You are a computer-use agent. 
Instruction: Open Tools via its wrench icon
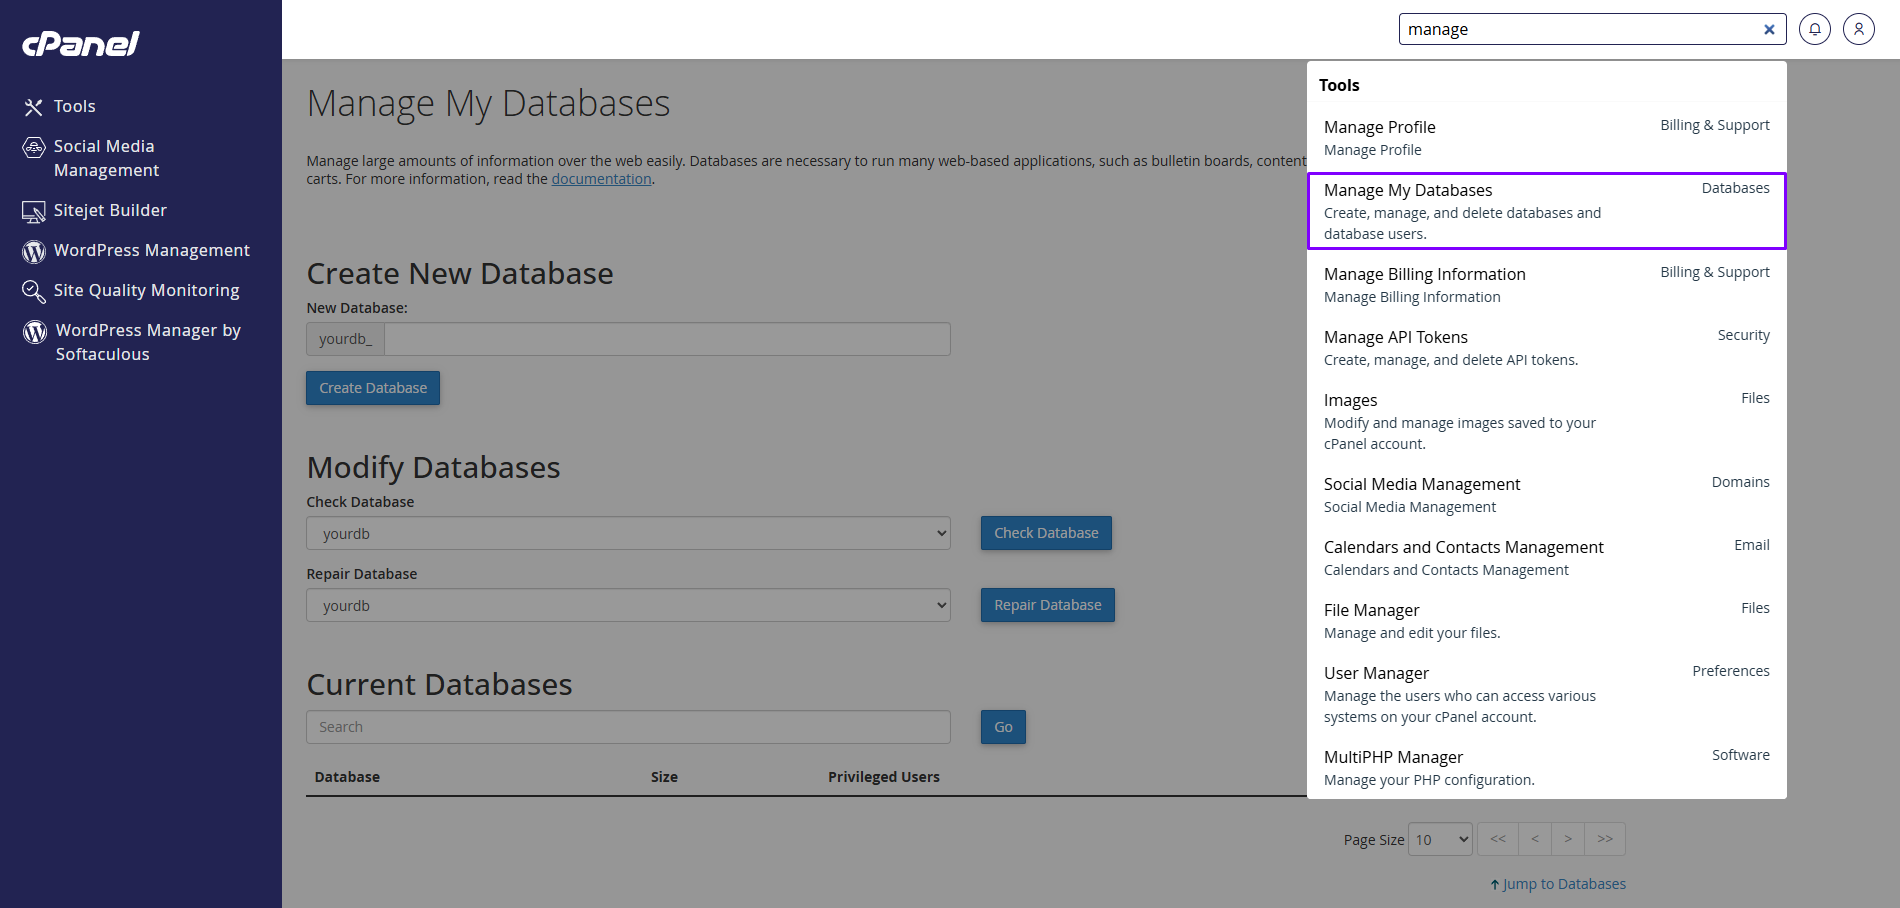(x=34, y=107)
